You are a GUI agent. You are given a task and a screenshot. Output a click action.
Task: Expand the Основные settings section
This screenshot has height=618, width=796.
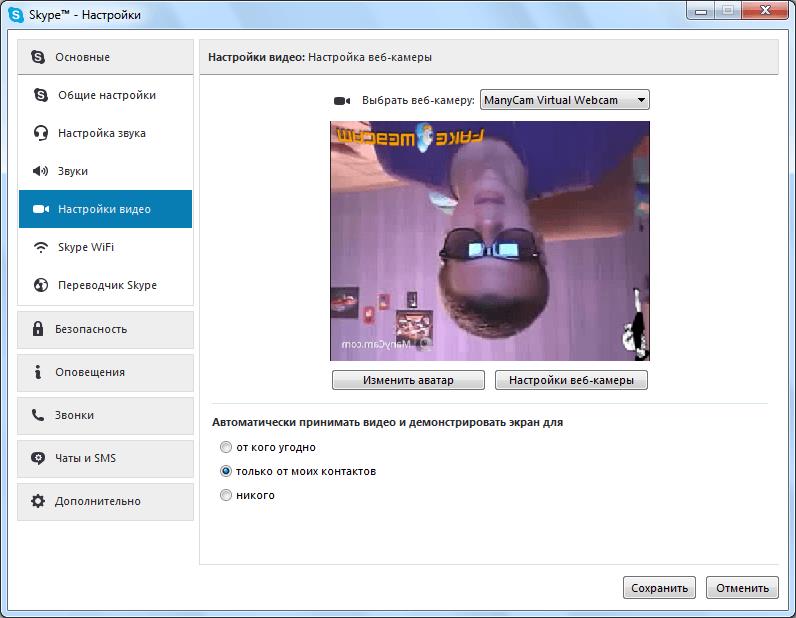(x=106, y=57)
